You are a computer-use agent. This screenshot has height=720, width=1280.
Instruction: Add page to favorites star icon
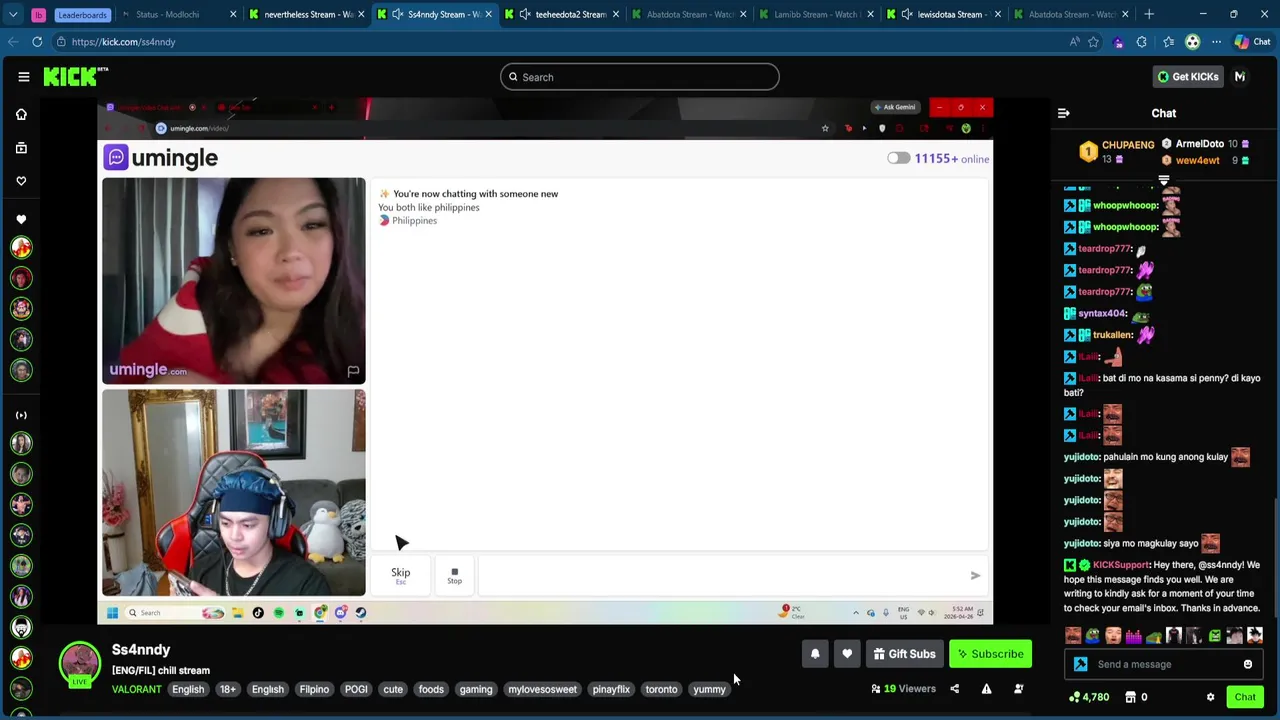pyautogui.click(x=1093, y=42)
